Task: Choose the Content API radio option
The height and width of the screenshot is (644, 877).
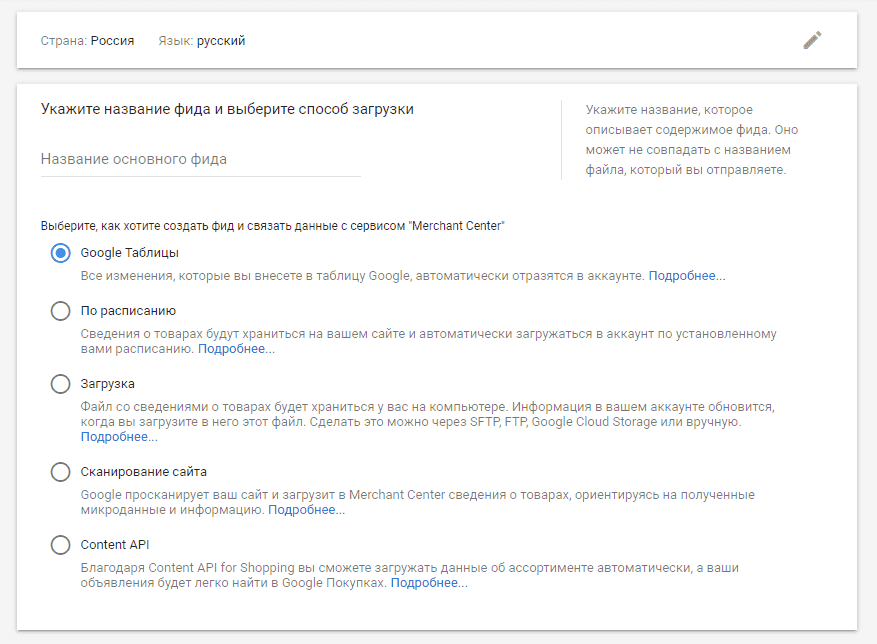Action: [x=60, y=545]
